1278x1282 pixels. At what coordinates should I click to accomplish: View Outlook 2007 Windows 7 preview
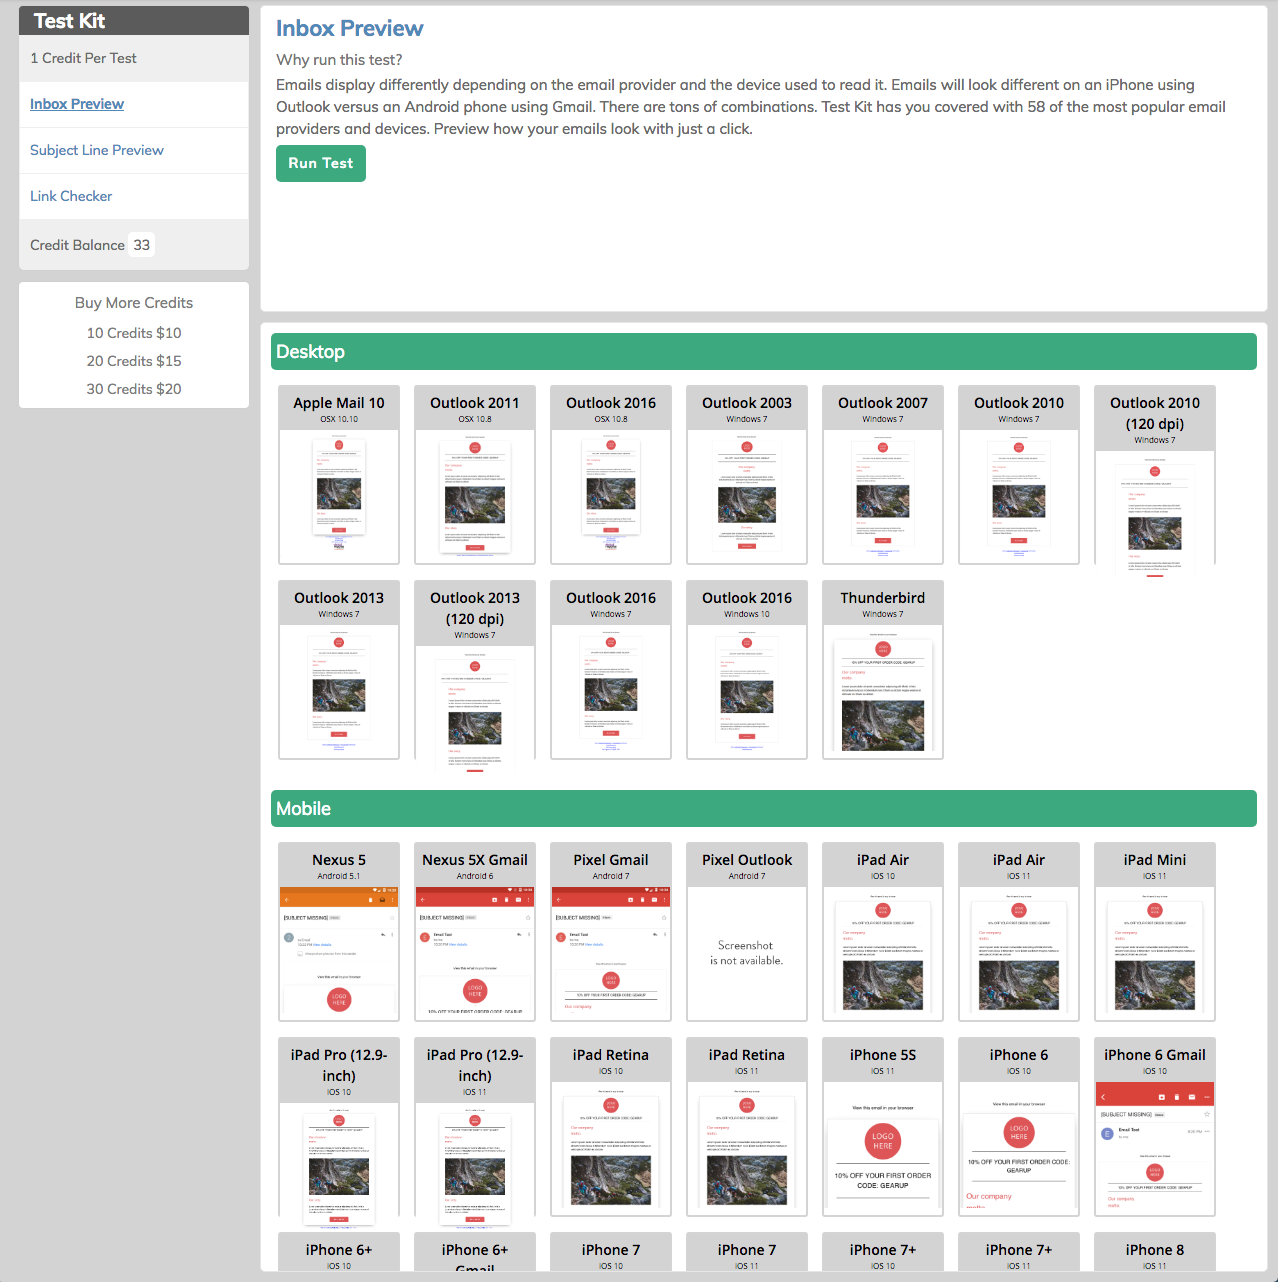pyautogui.click(x=883, y=475)
